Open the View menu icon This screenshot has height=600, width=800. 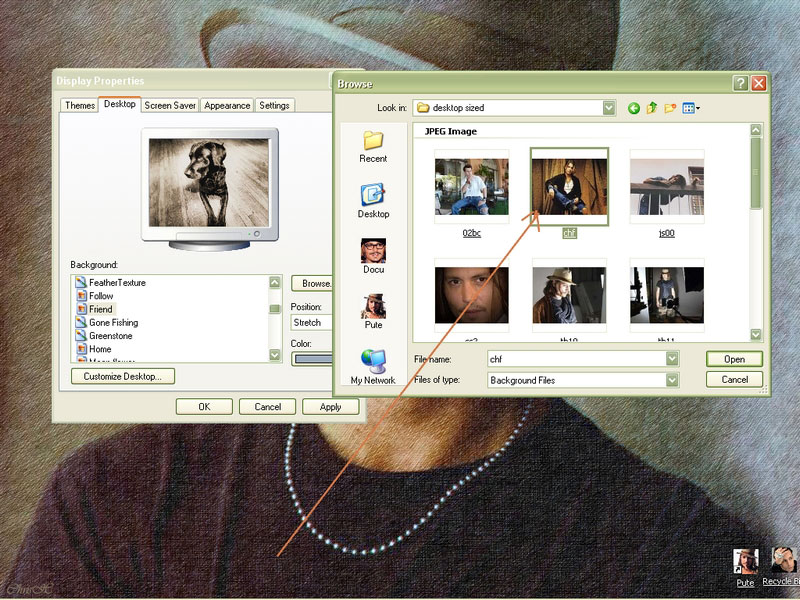click(690, 108)
